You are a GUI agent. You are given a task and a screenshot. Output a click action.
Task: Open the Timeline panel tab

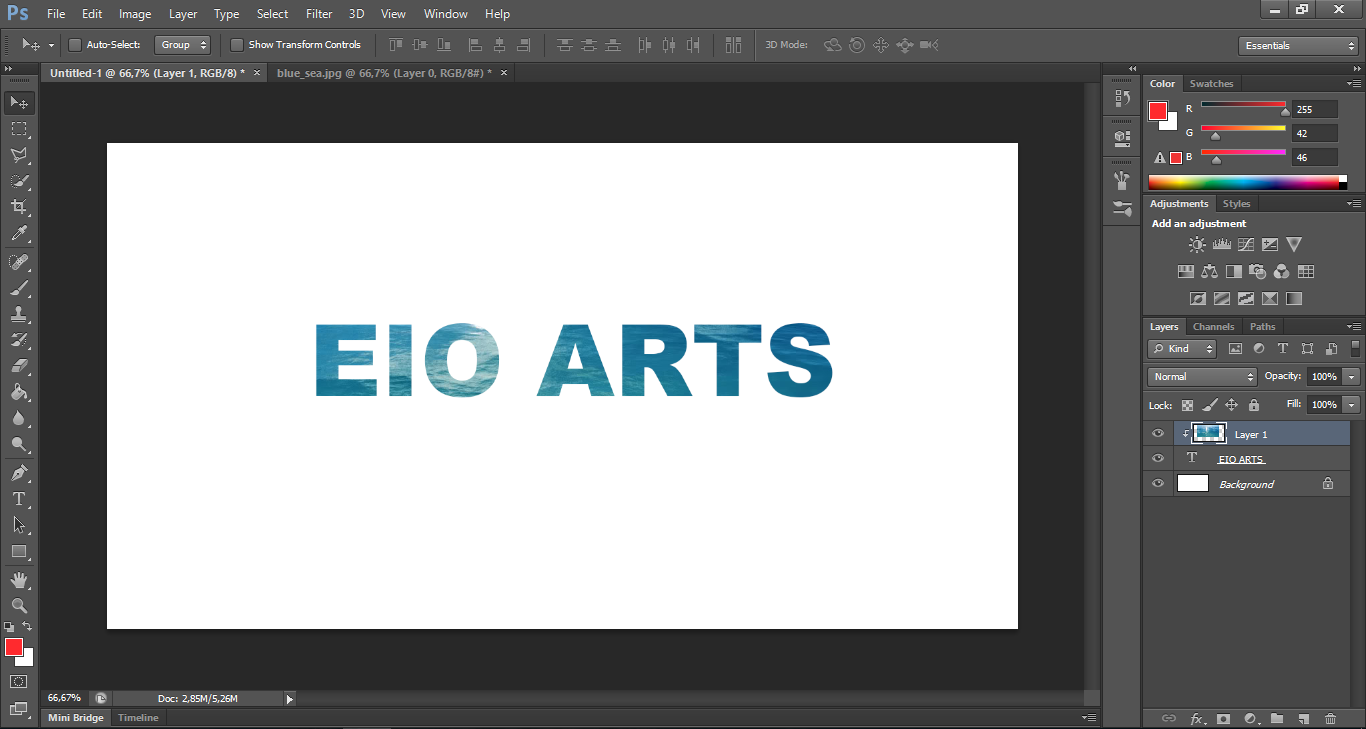click(138, 718)
